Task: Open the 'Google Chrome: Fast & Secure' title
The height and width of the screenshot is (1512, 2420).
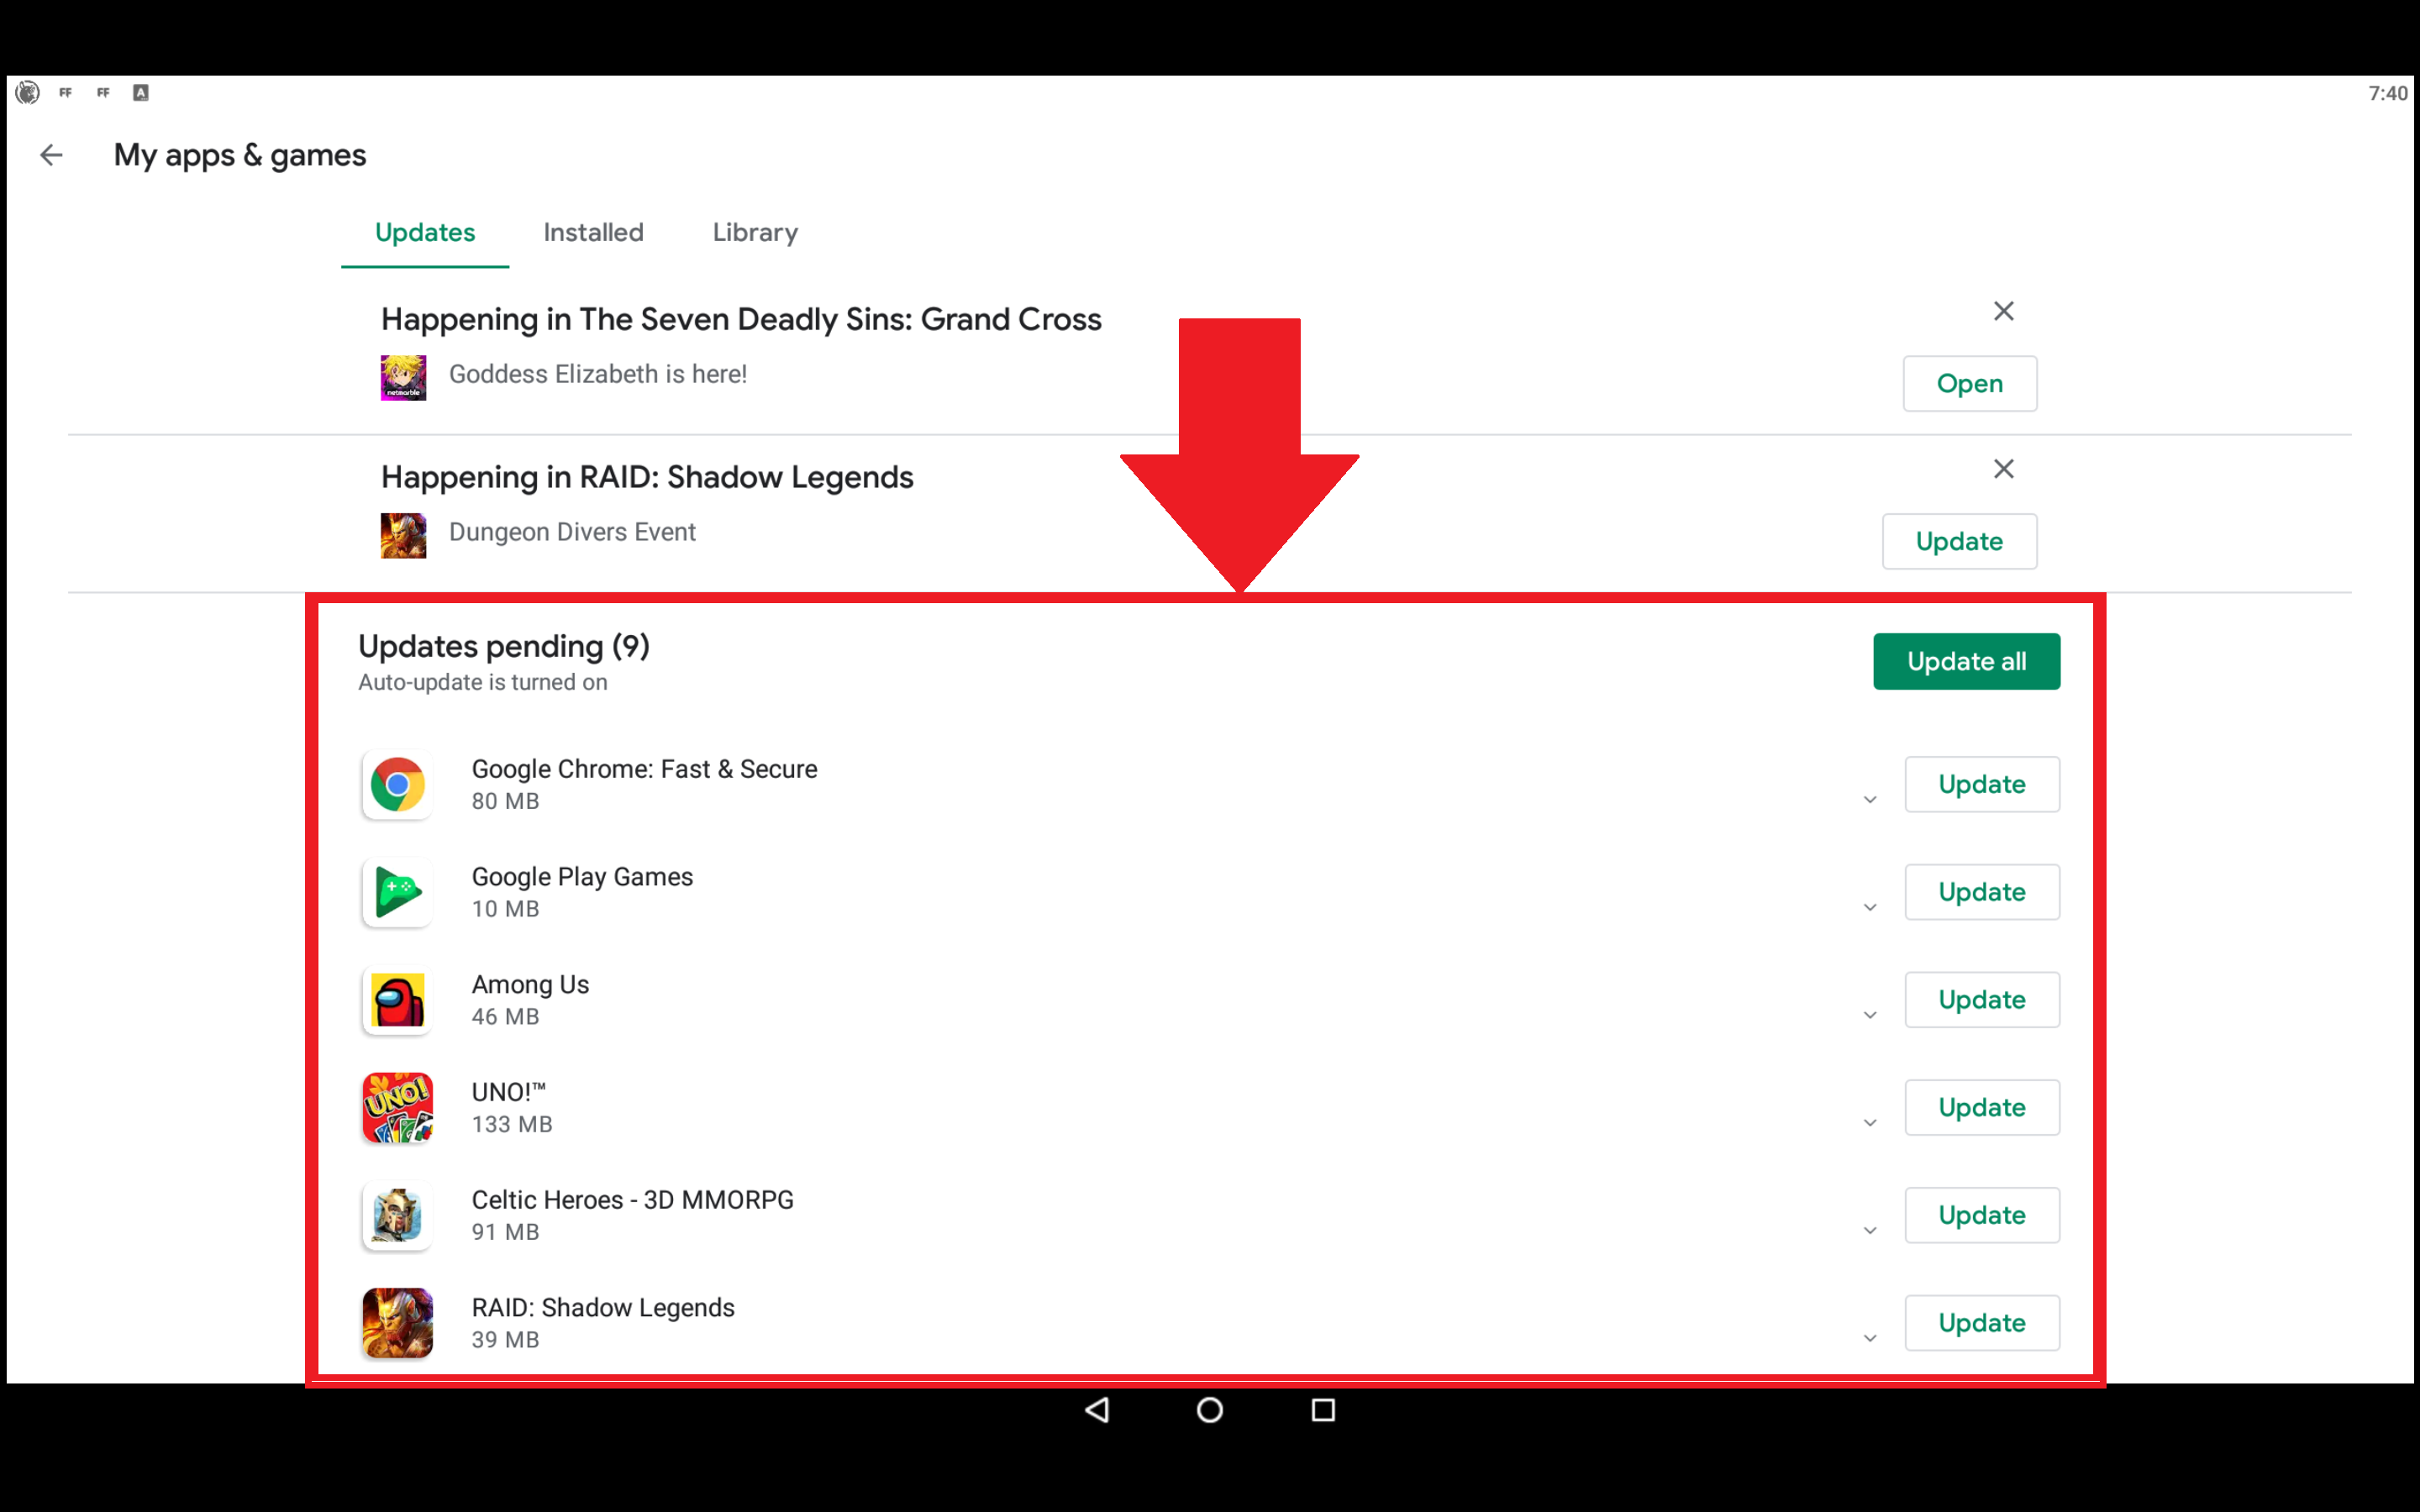Action: click(644, 769)
